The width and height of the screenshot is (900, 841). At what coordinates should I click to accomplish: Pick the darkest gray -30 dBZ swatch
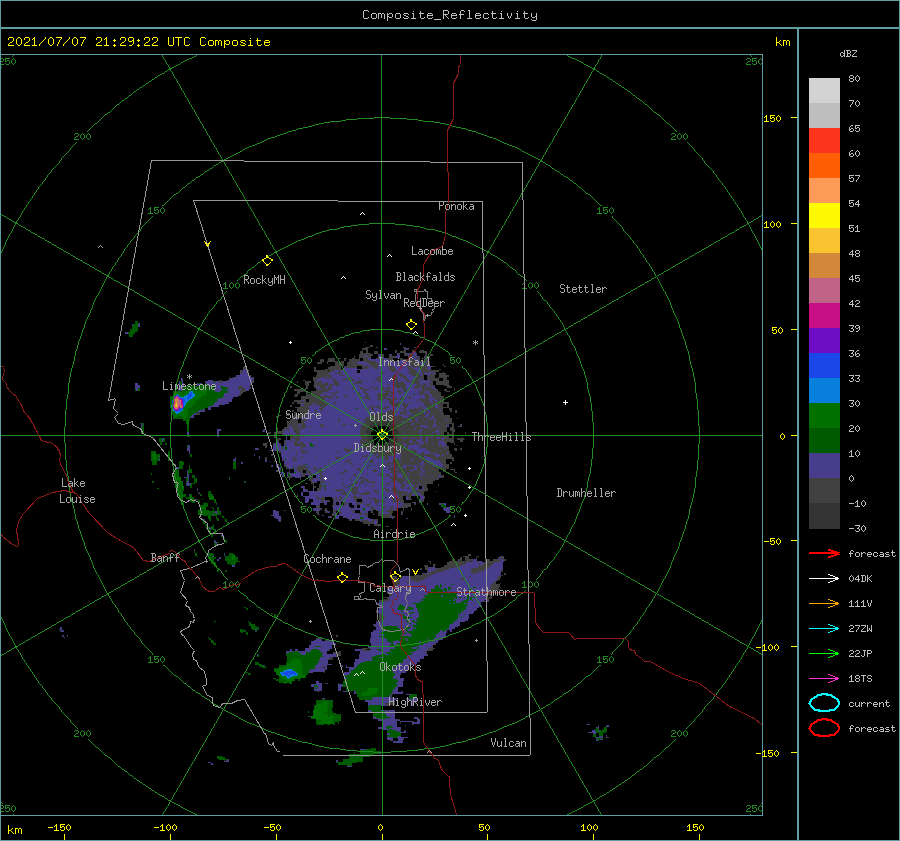[824, 516]
